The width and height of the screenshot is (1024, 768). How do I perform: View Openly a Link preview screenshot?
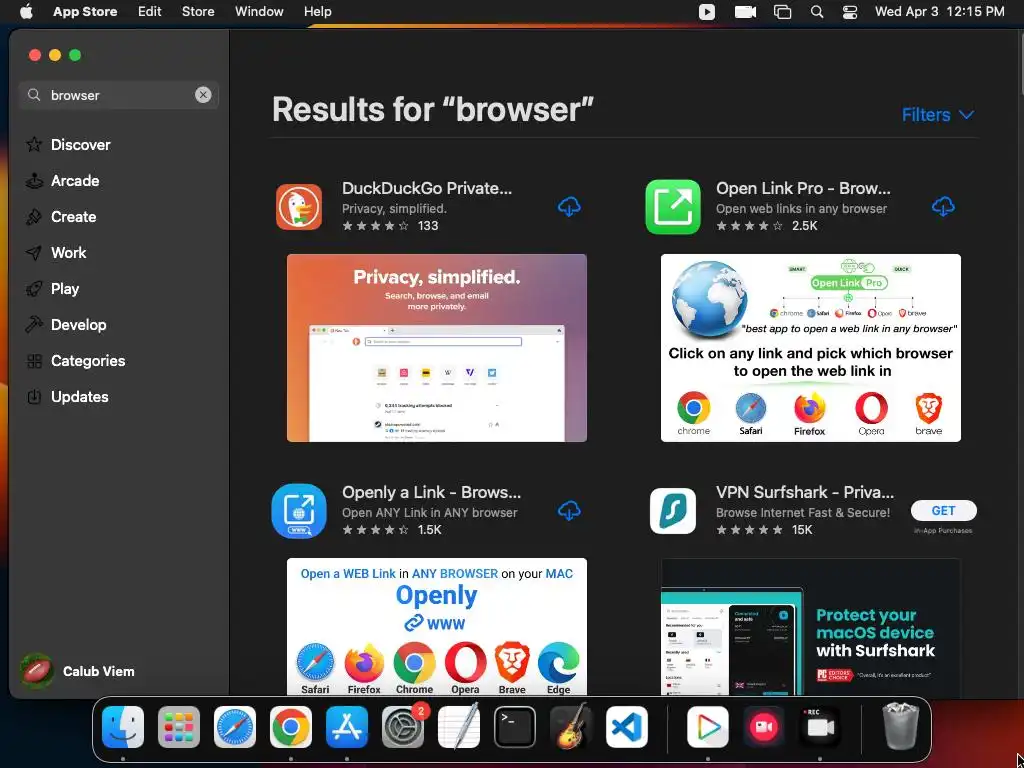click(x=437, y=626)
